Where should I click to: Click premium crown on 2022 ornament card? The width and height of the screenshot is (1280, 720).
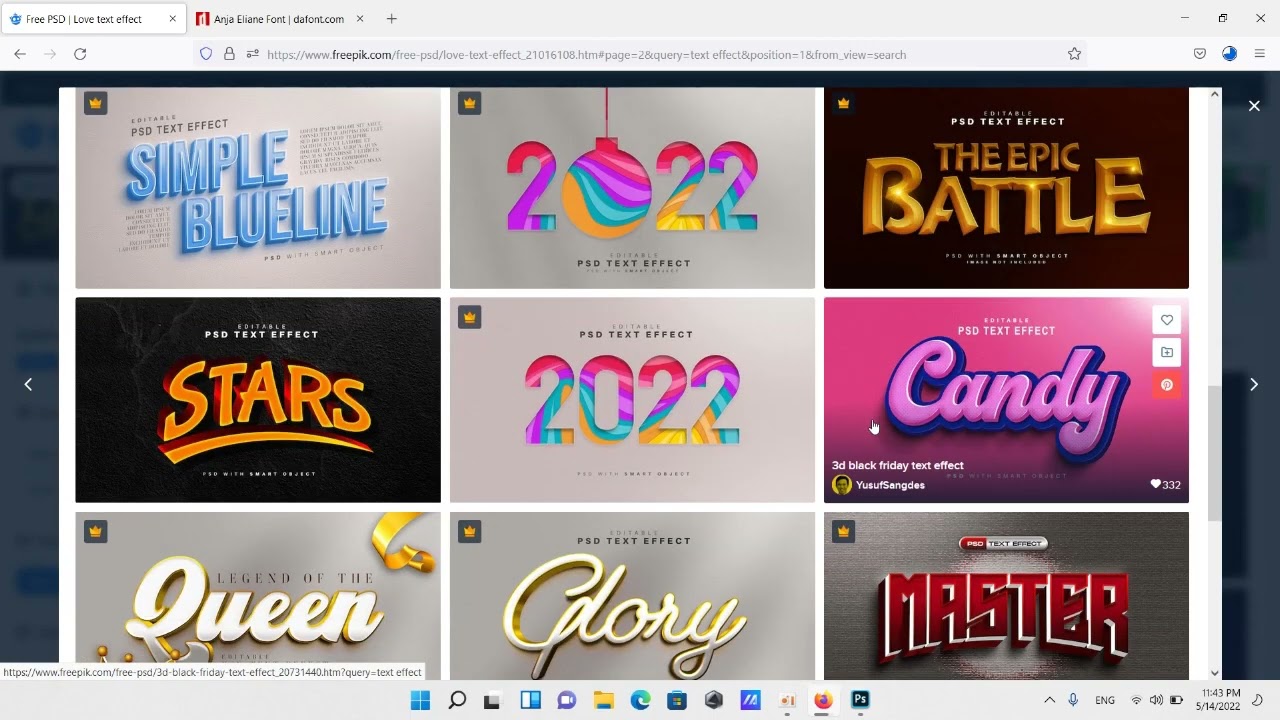[x=469, y=103]
